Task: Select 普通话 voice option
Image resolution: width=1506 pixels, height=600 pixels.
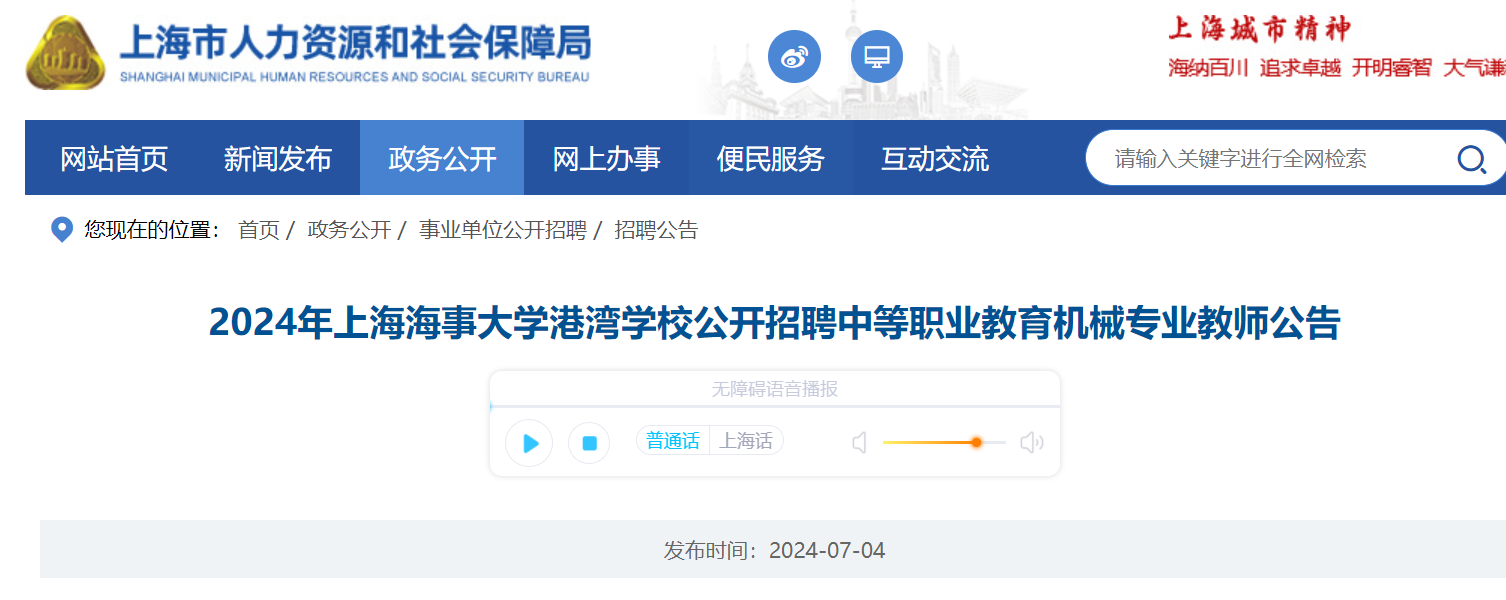Action: (x=673, y=441)
